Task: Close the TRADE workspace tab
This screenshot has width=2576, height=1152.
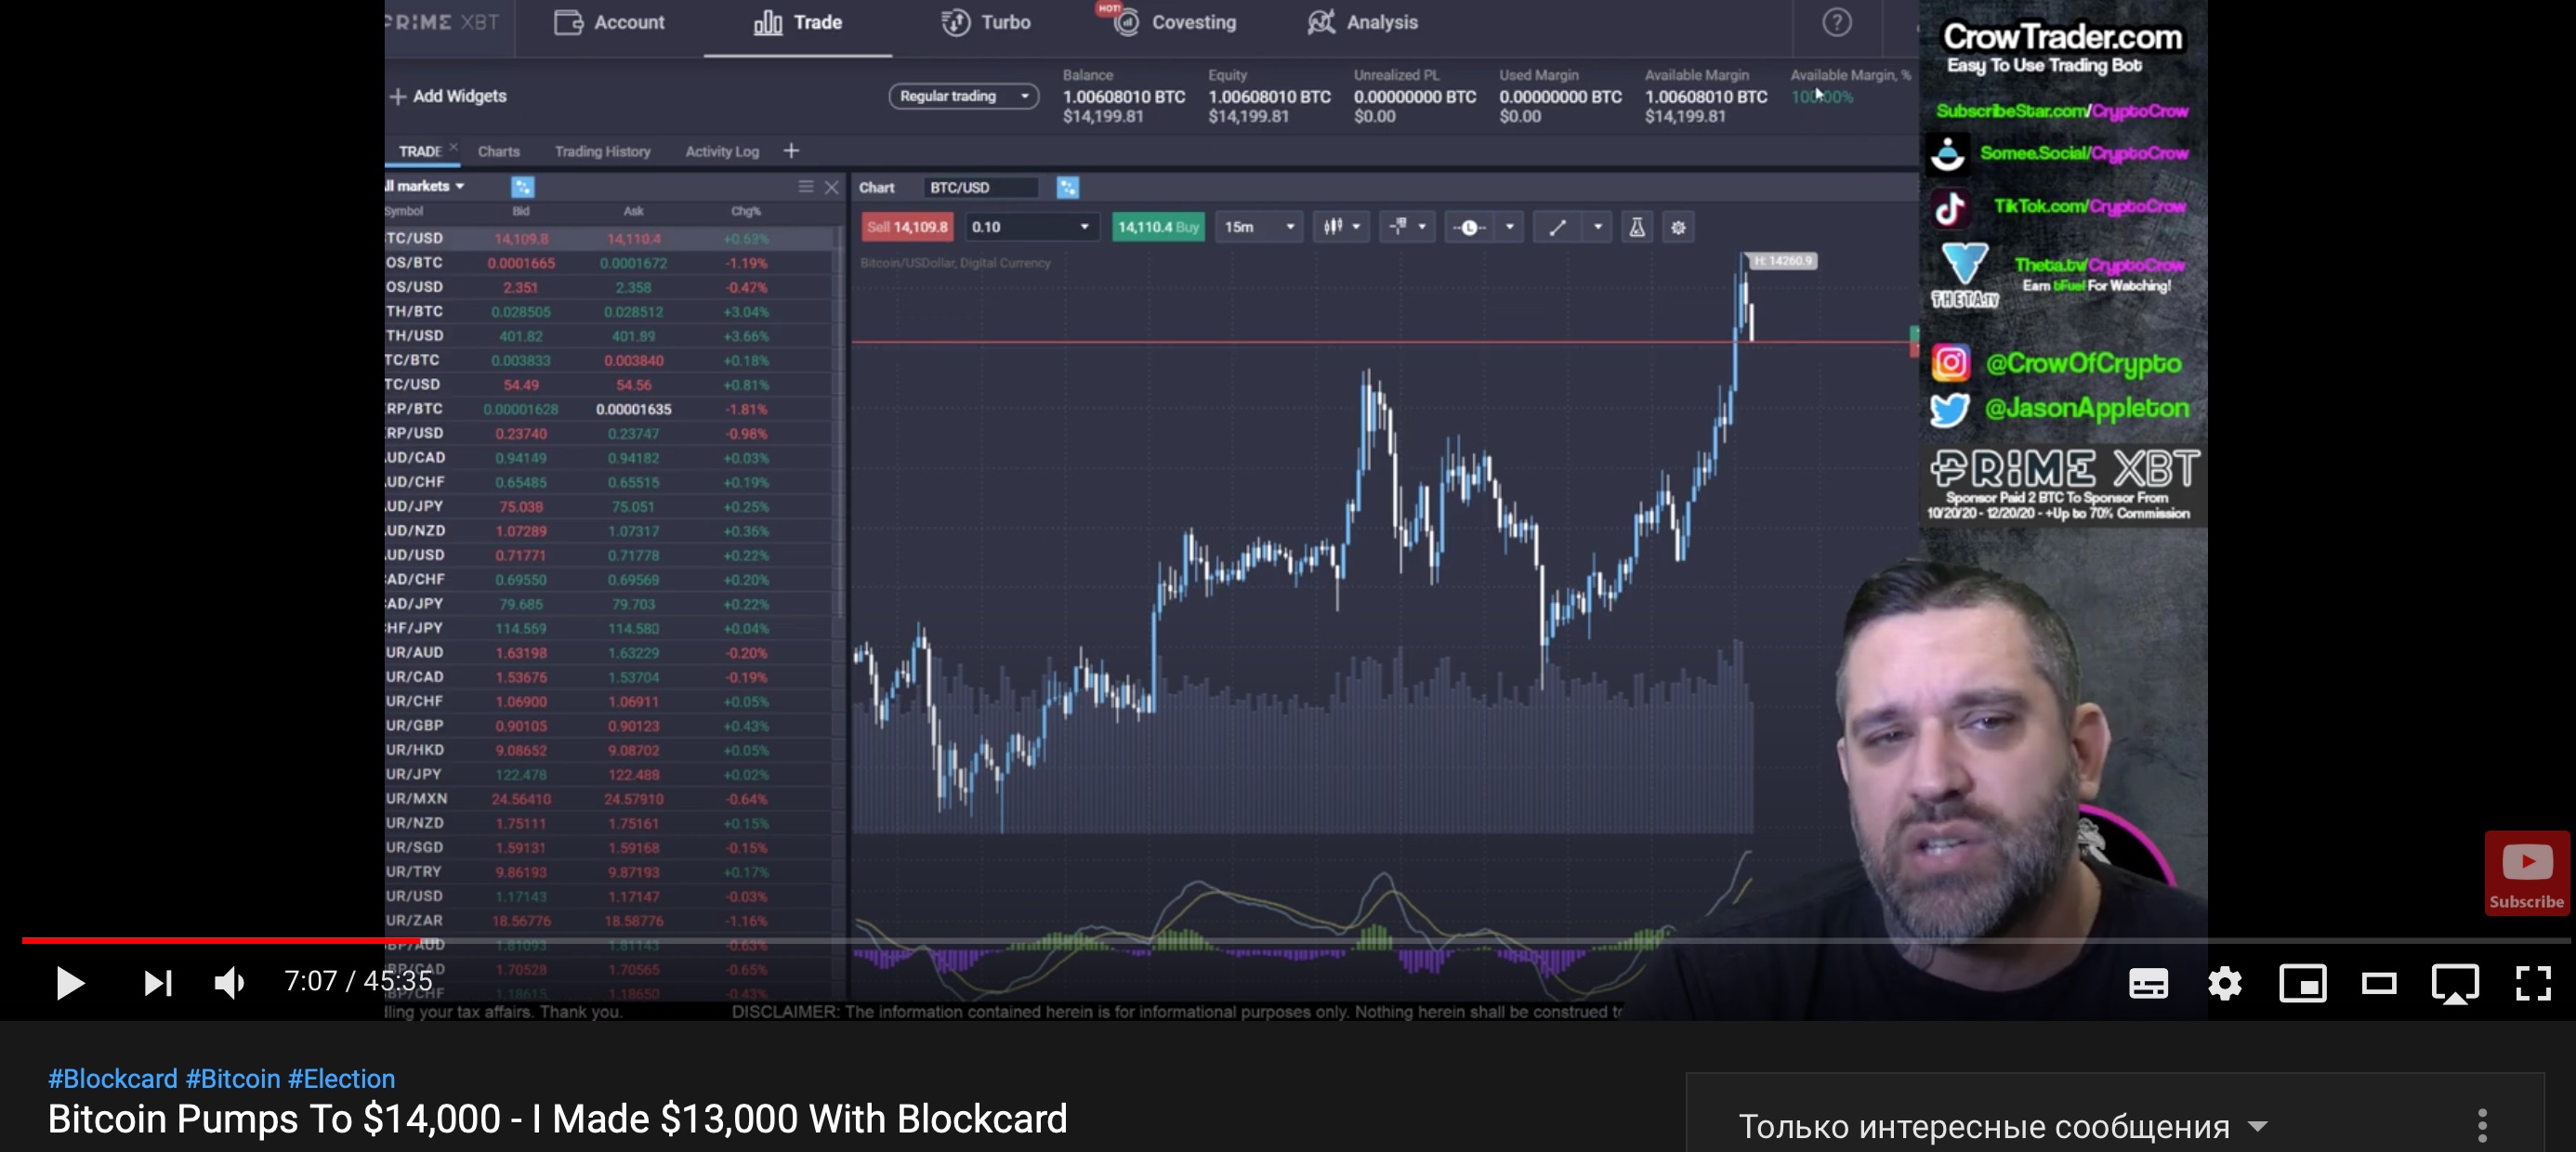Action: pos(453,146)
